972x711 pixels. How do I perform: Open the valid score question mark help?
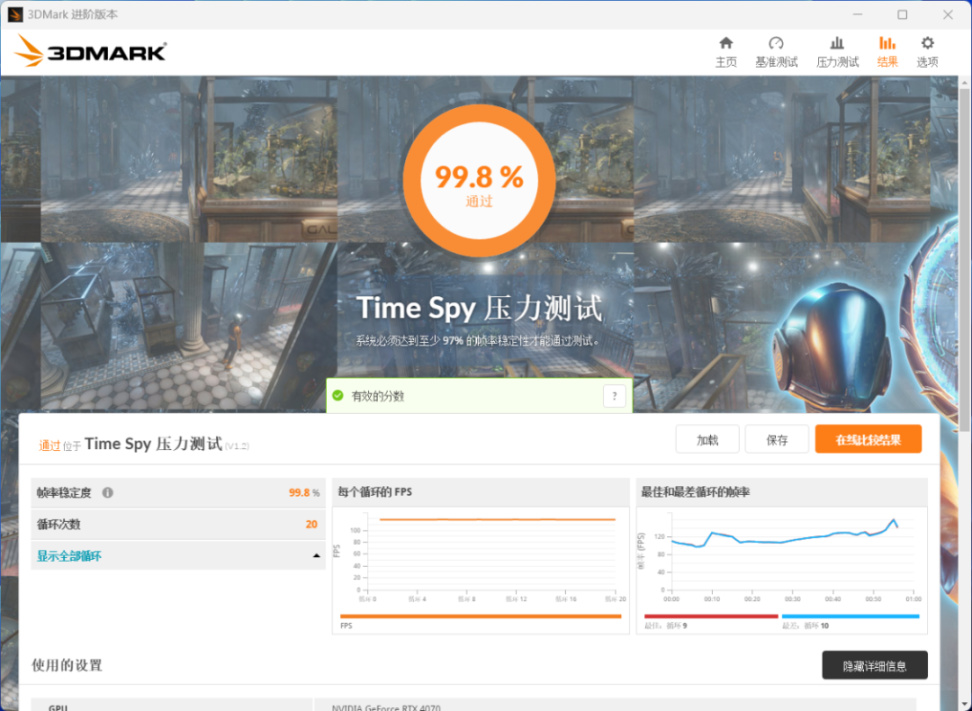click(614, 396)
